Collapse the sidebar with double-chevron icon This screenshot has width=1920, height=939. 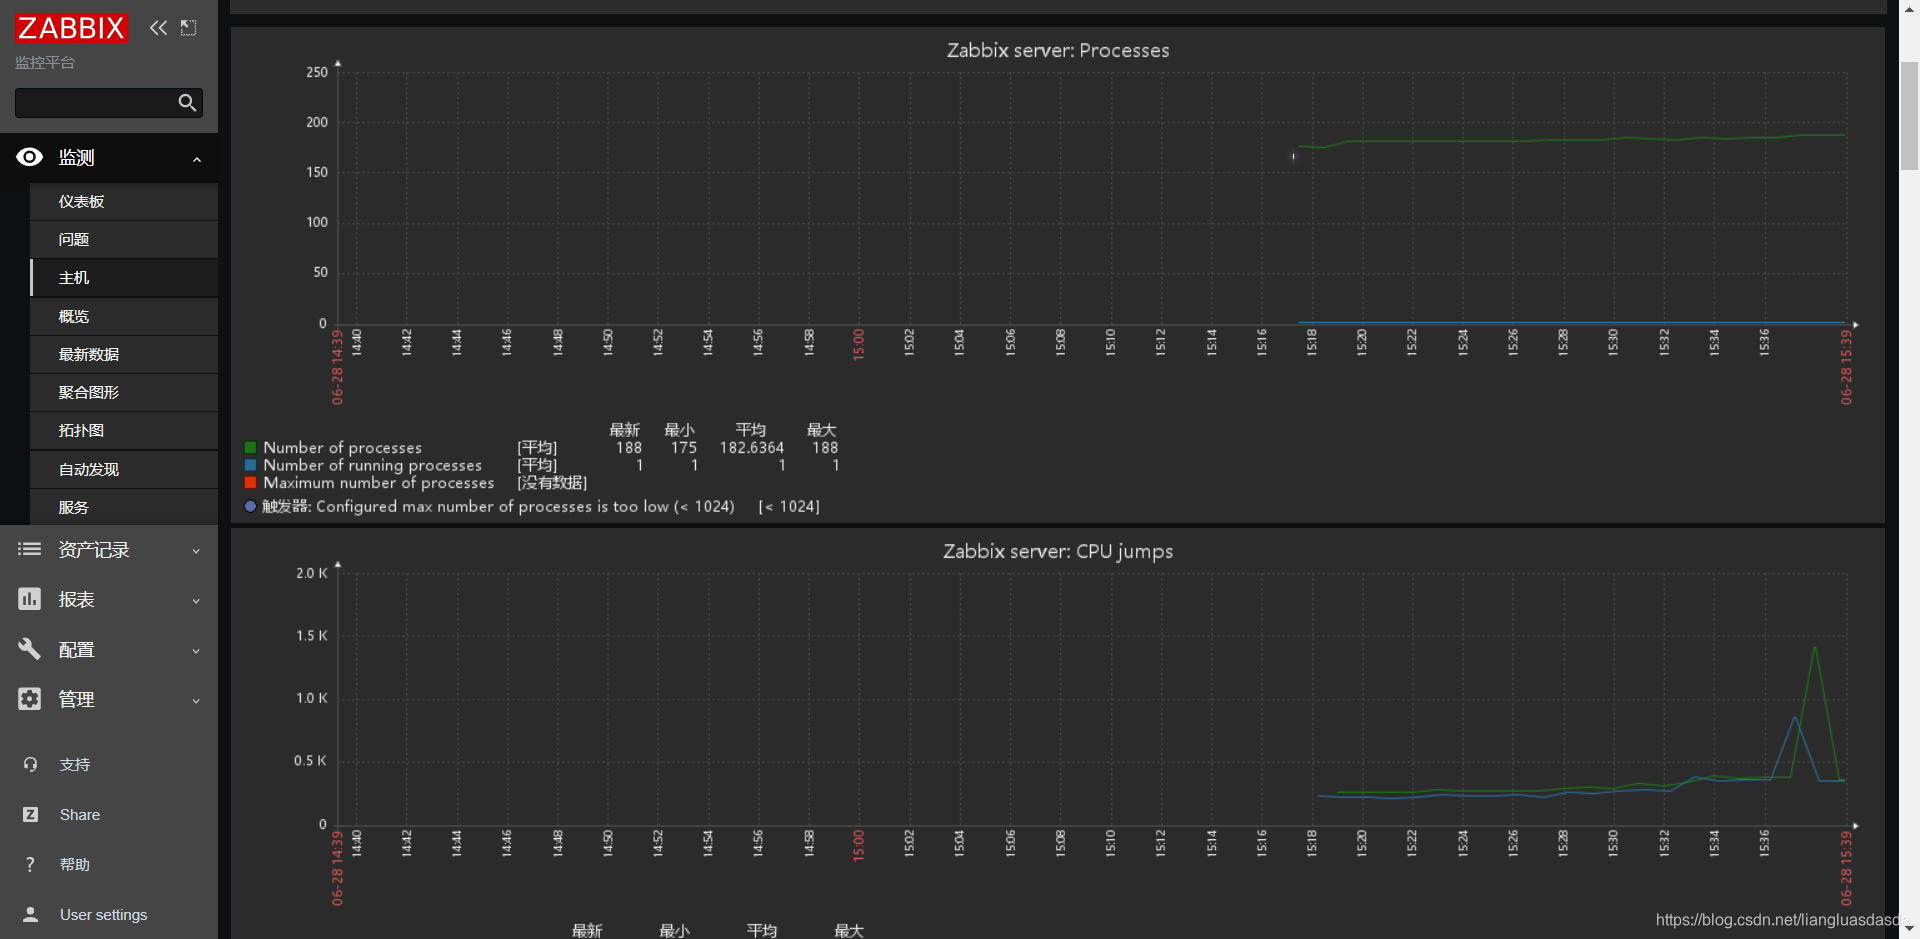pos(158,28)
